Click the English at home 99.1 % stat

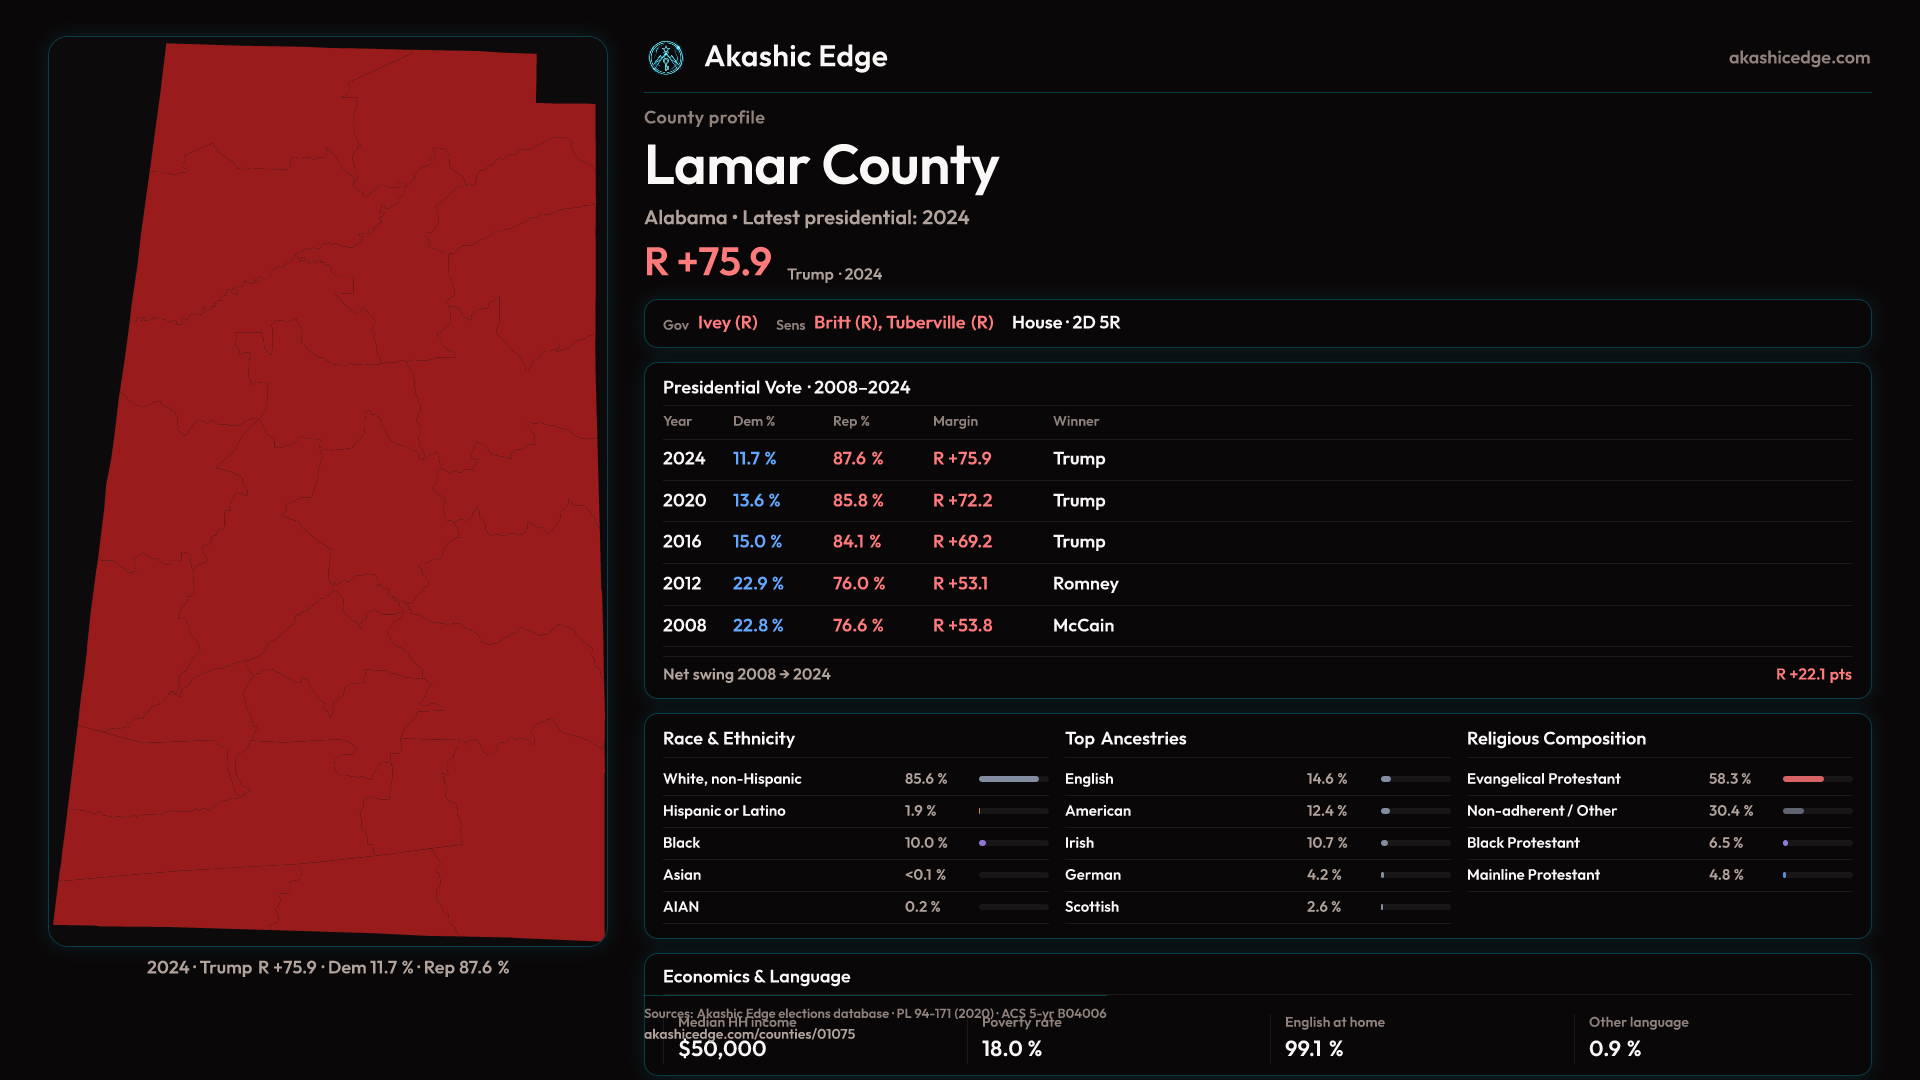(x=1314, y=1049)
